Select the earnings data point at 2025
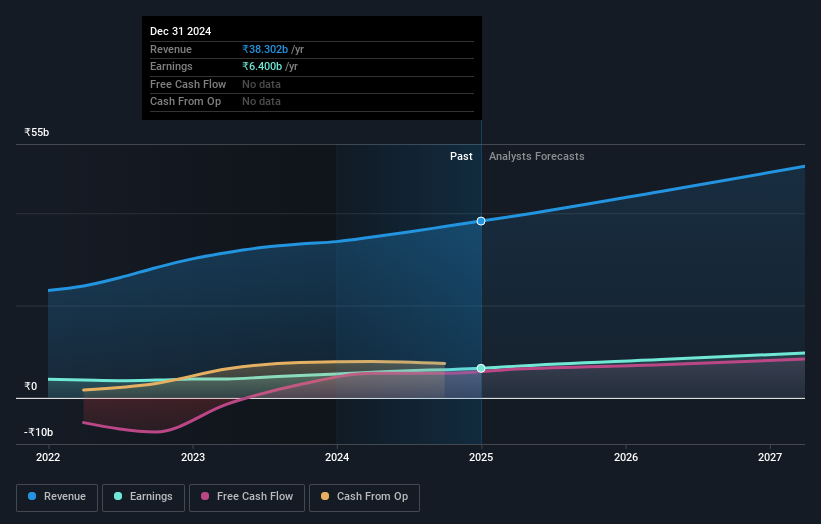821x524 pixels. (481, 369)
